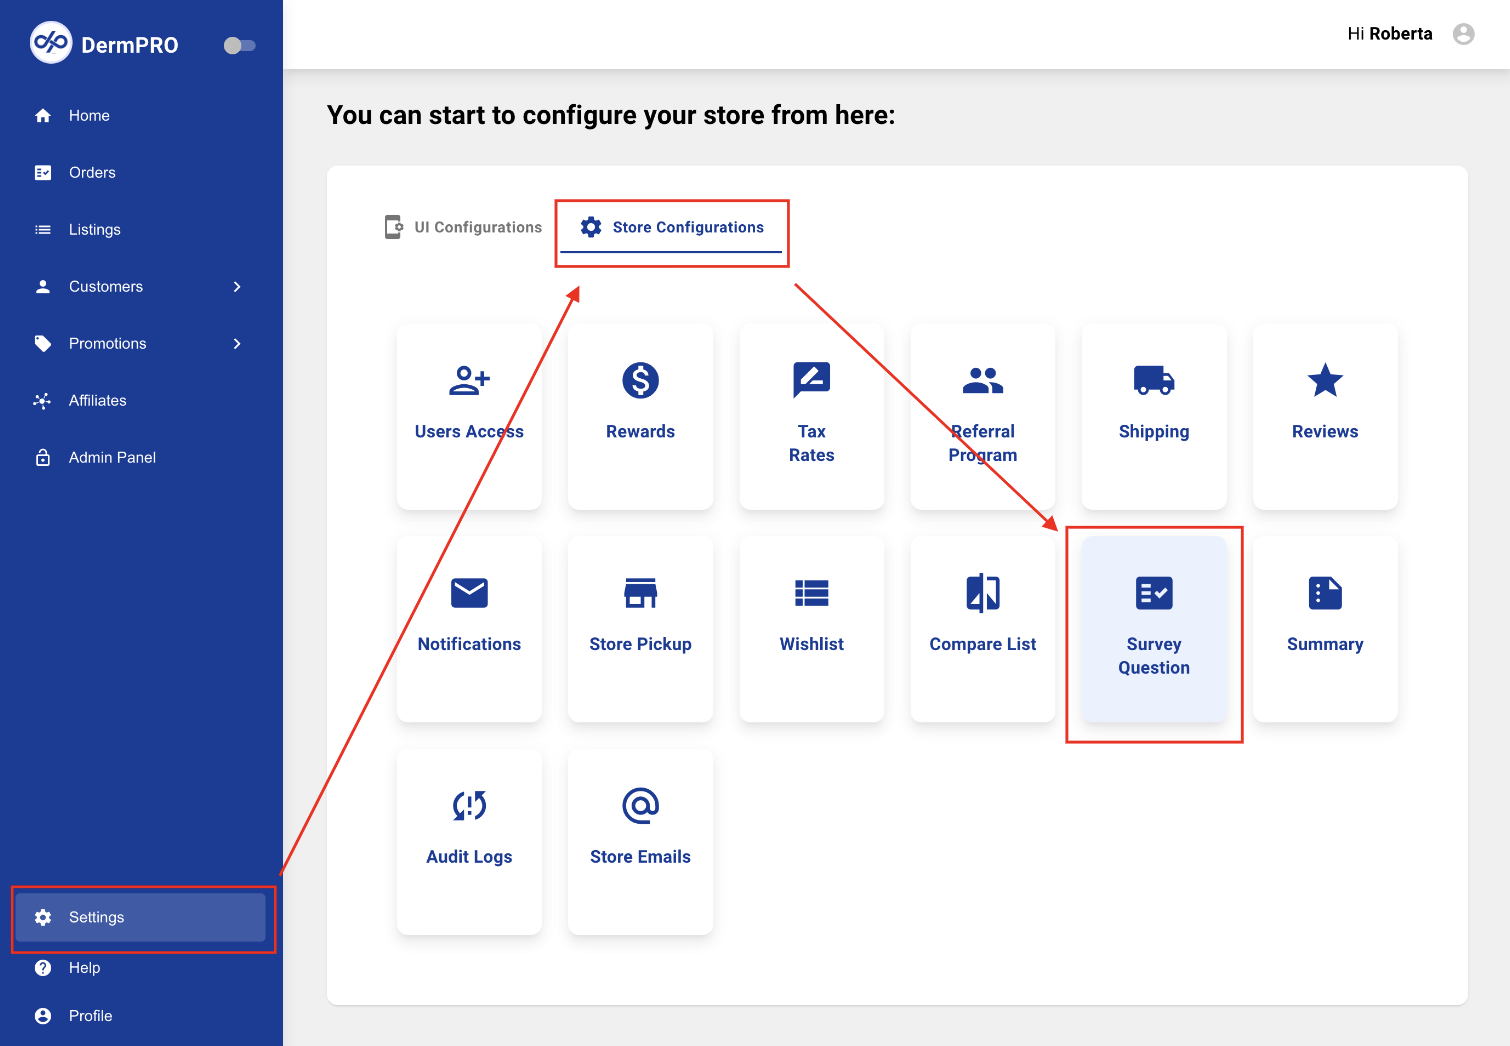Viewport: 1510px width, 1046px height.
Task: Click the Home house icon
Action: click(x=43, y=116)
